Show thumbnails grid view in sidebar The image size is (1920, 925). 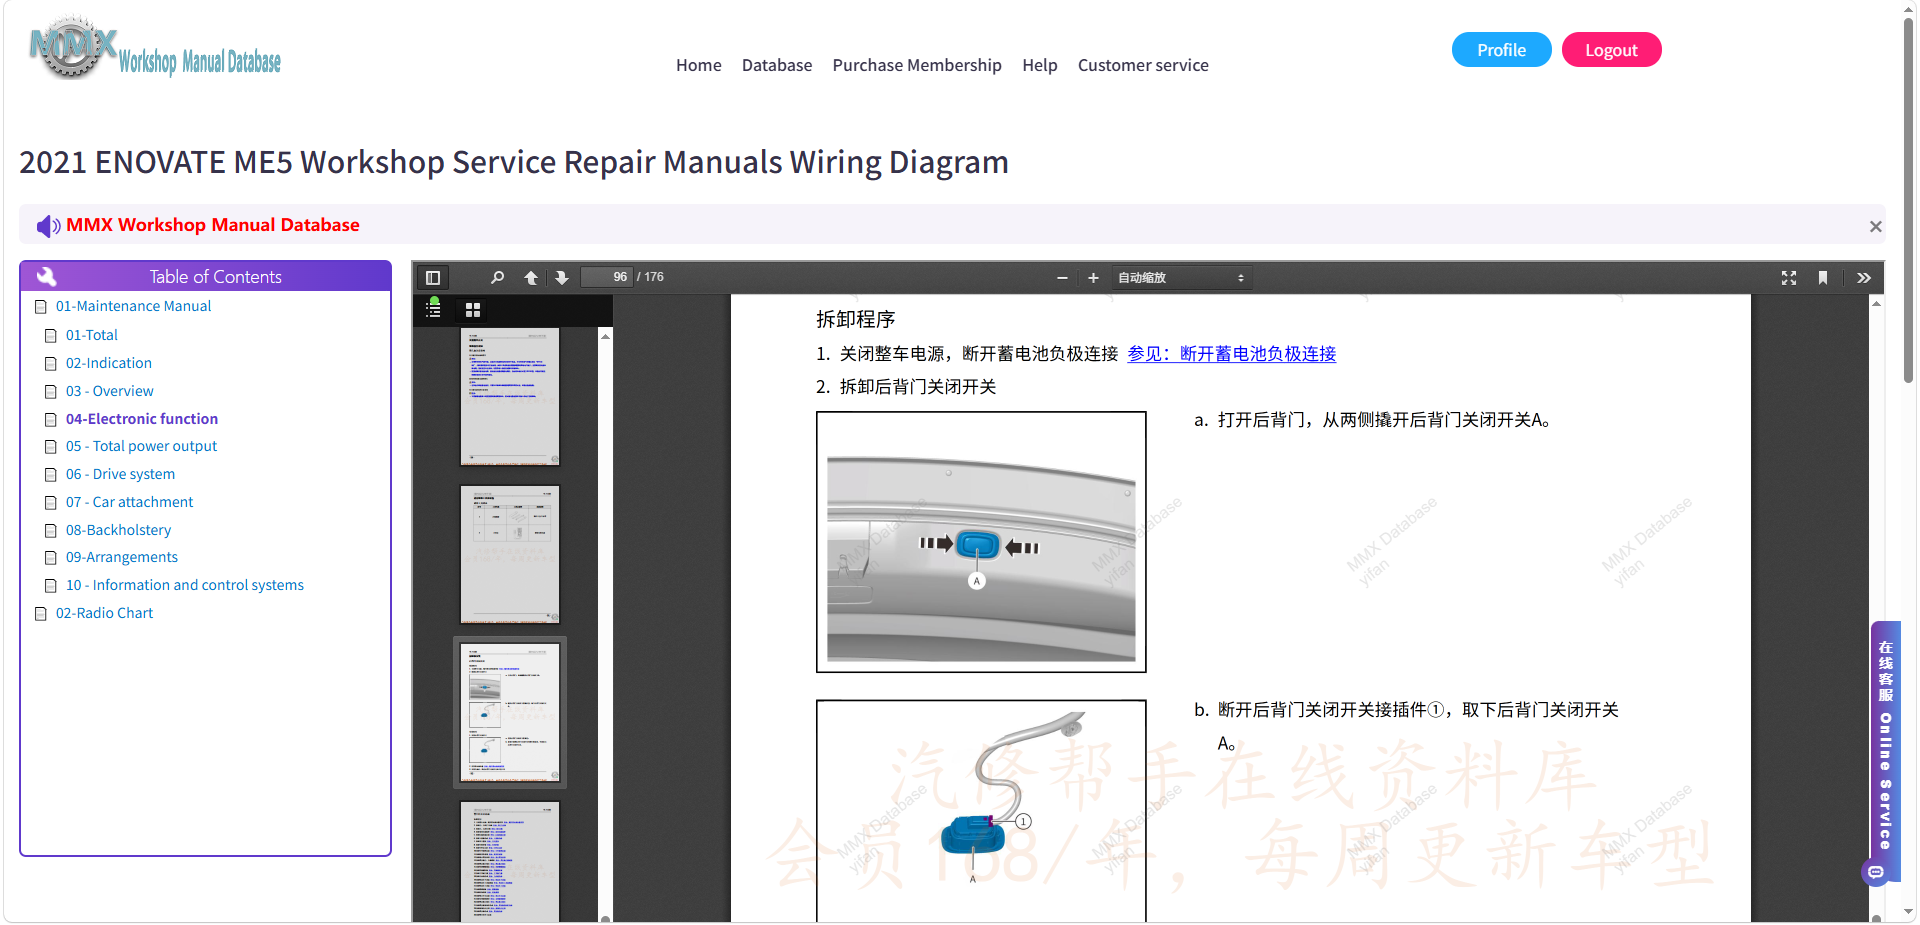coord(473,310)
